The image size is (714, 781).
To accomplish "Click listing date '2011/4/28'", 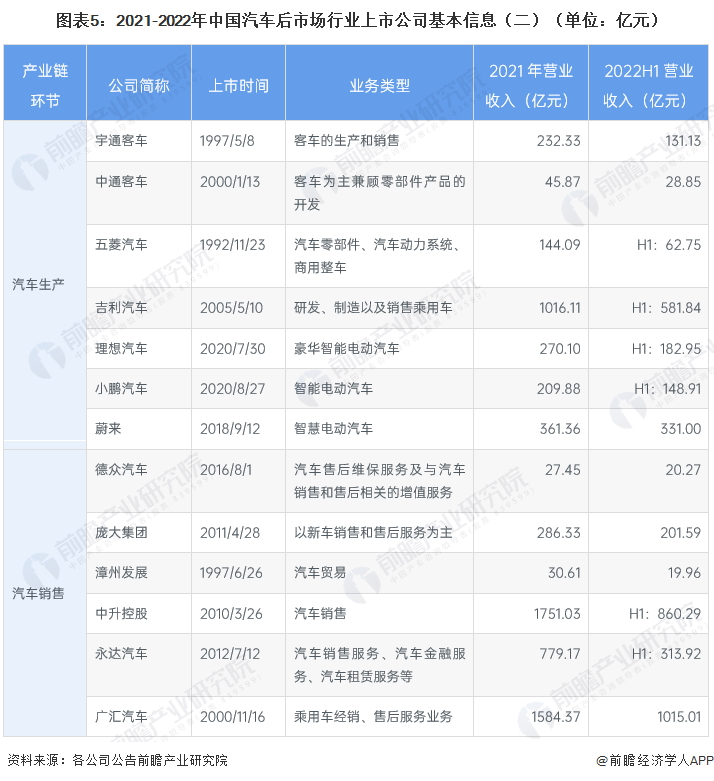I will (230, 532).
